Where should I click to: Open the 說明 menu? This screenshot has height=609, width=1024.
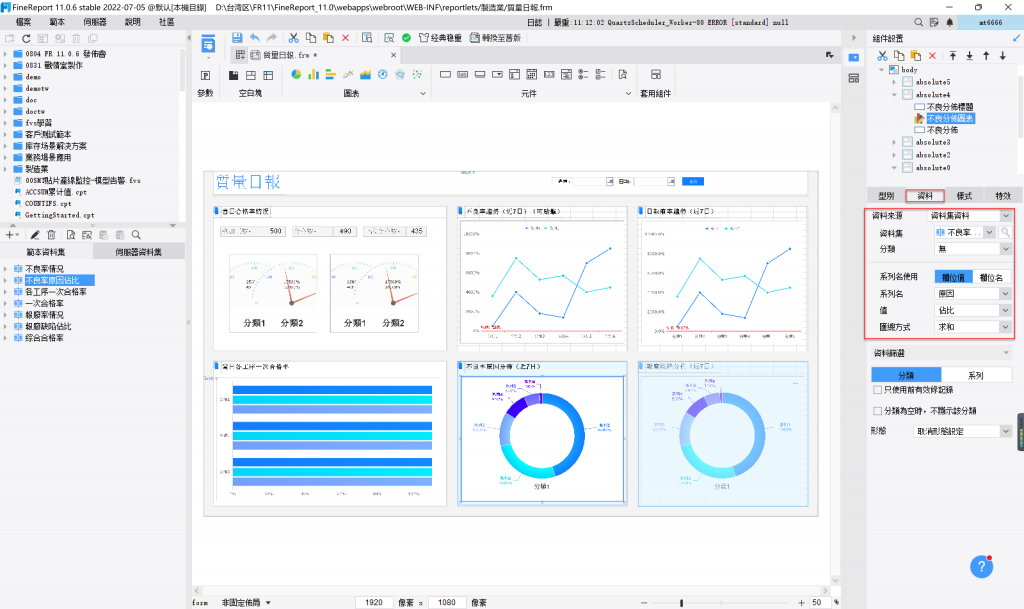(133, 22)
